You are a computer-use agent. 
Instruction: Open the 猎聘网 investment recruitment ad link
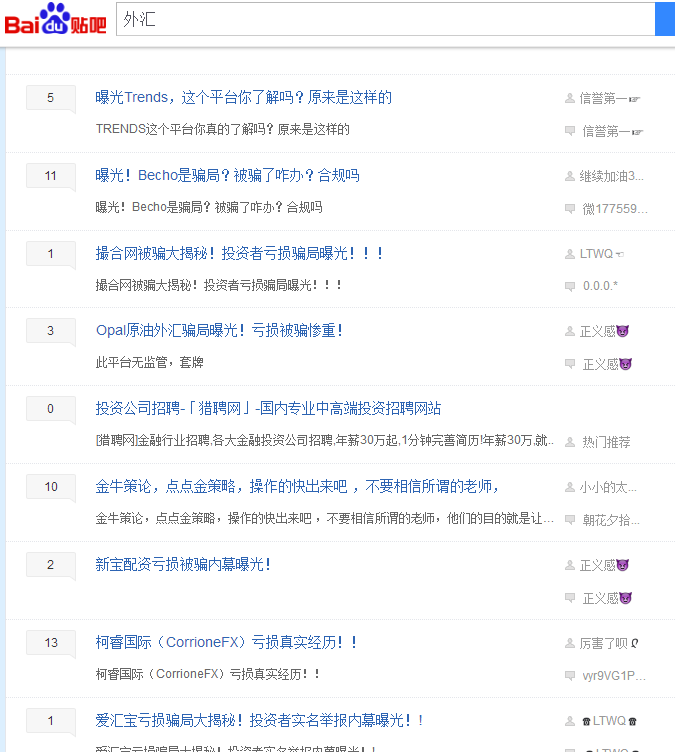point(268,409)
